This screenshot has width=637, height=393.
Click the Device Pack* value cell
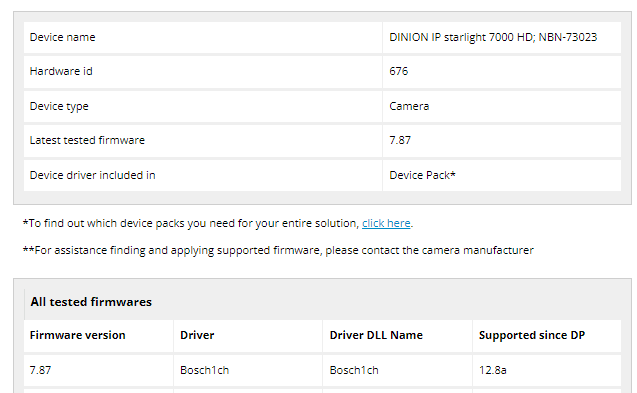click(502, 176)
